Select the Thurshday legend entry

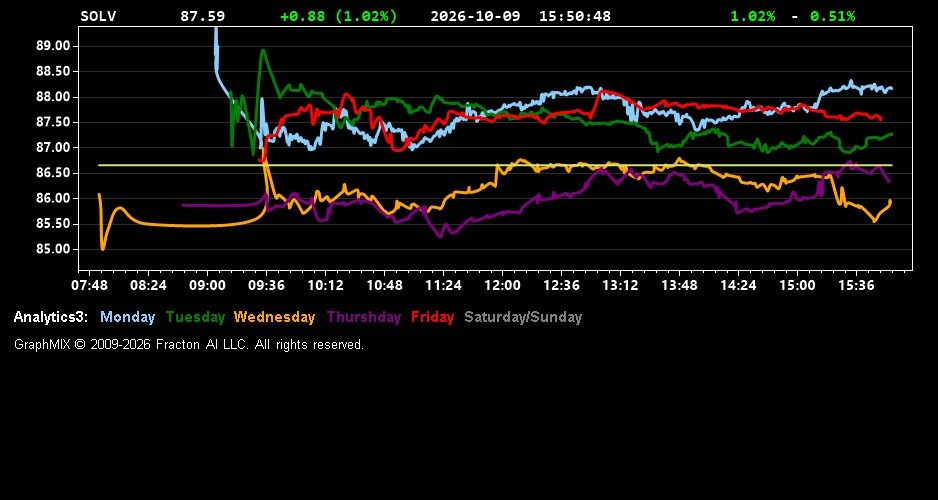click(x=364, y=317)
